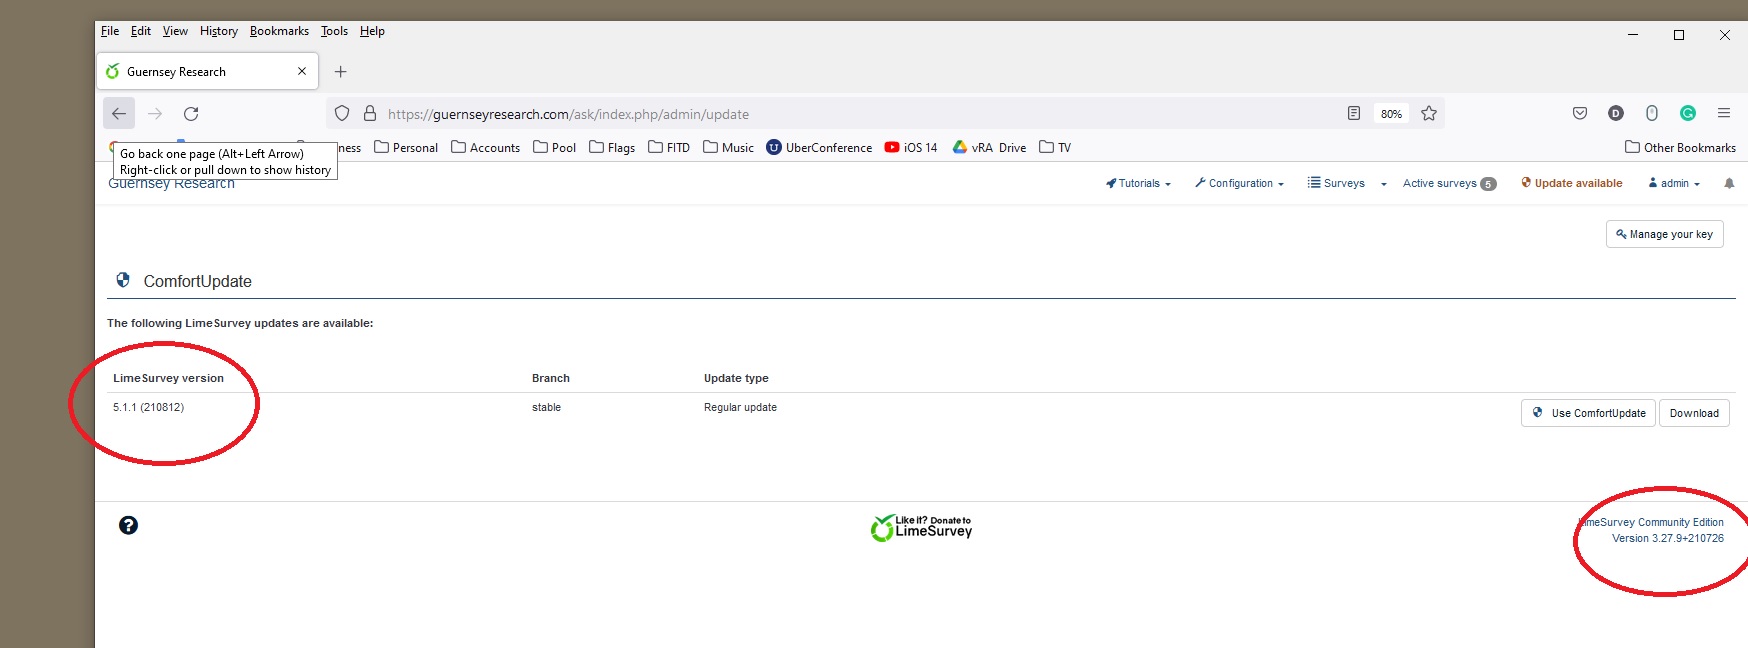Open the History menu in menu bar
1748x648 pixels.
[x=218, y=31]
